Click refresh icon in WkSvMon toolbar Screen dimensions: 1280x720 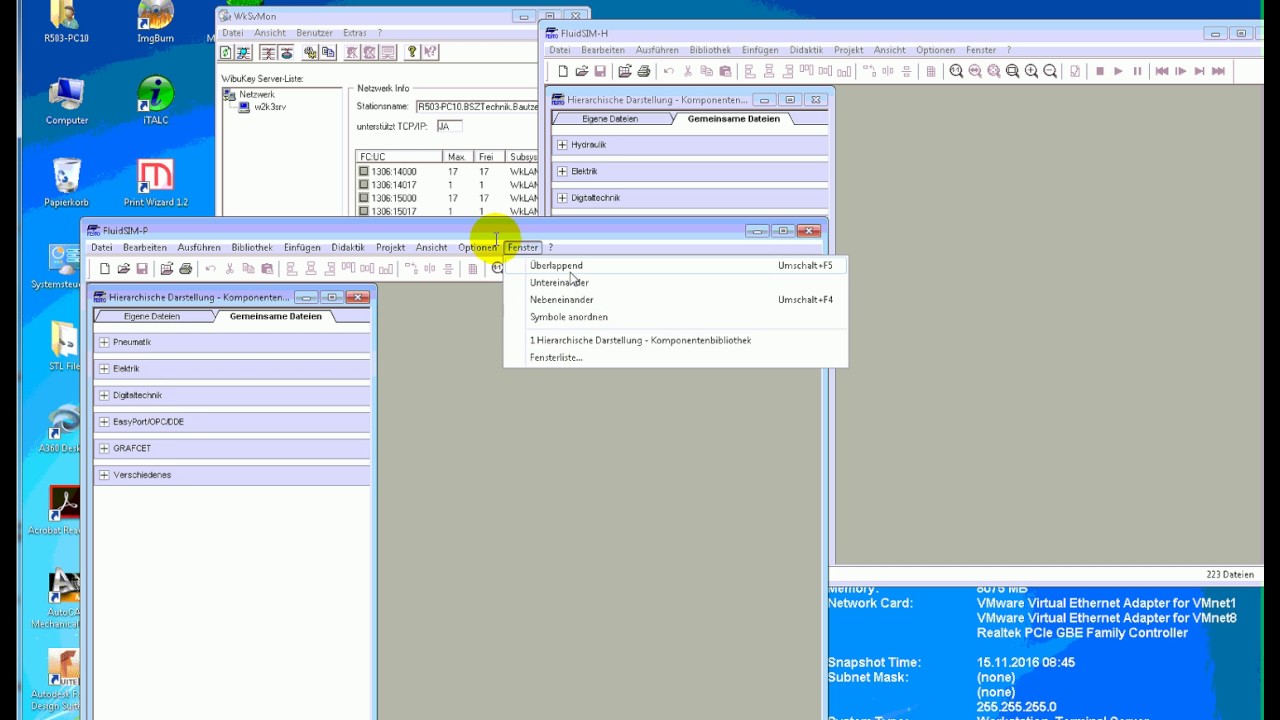(x=226, y=52)
